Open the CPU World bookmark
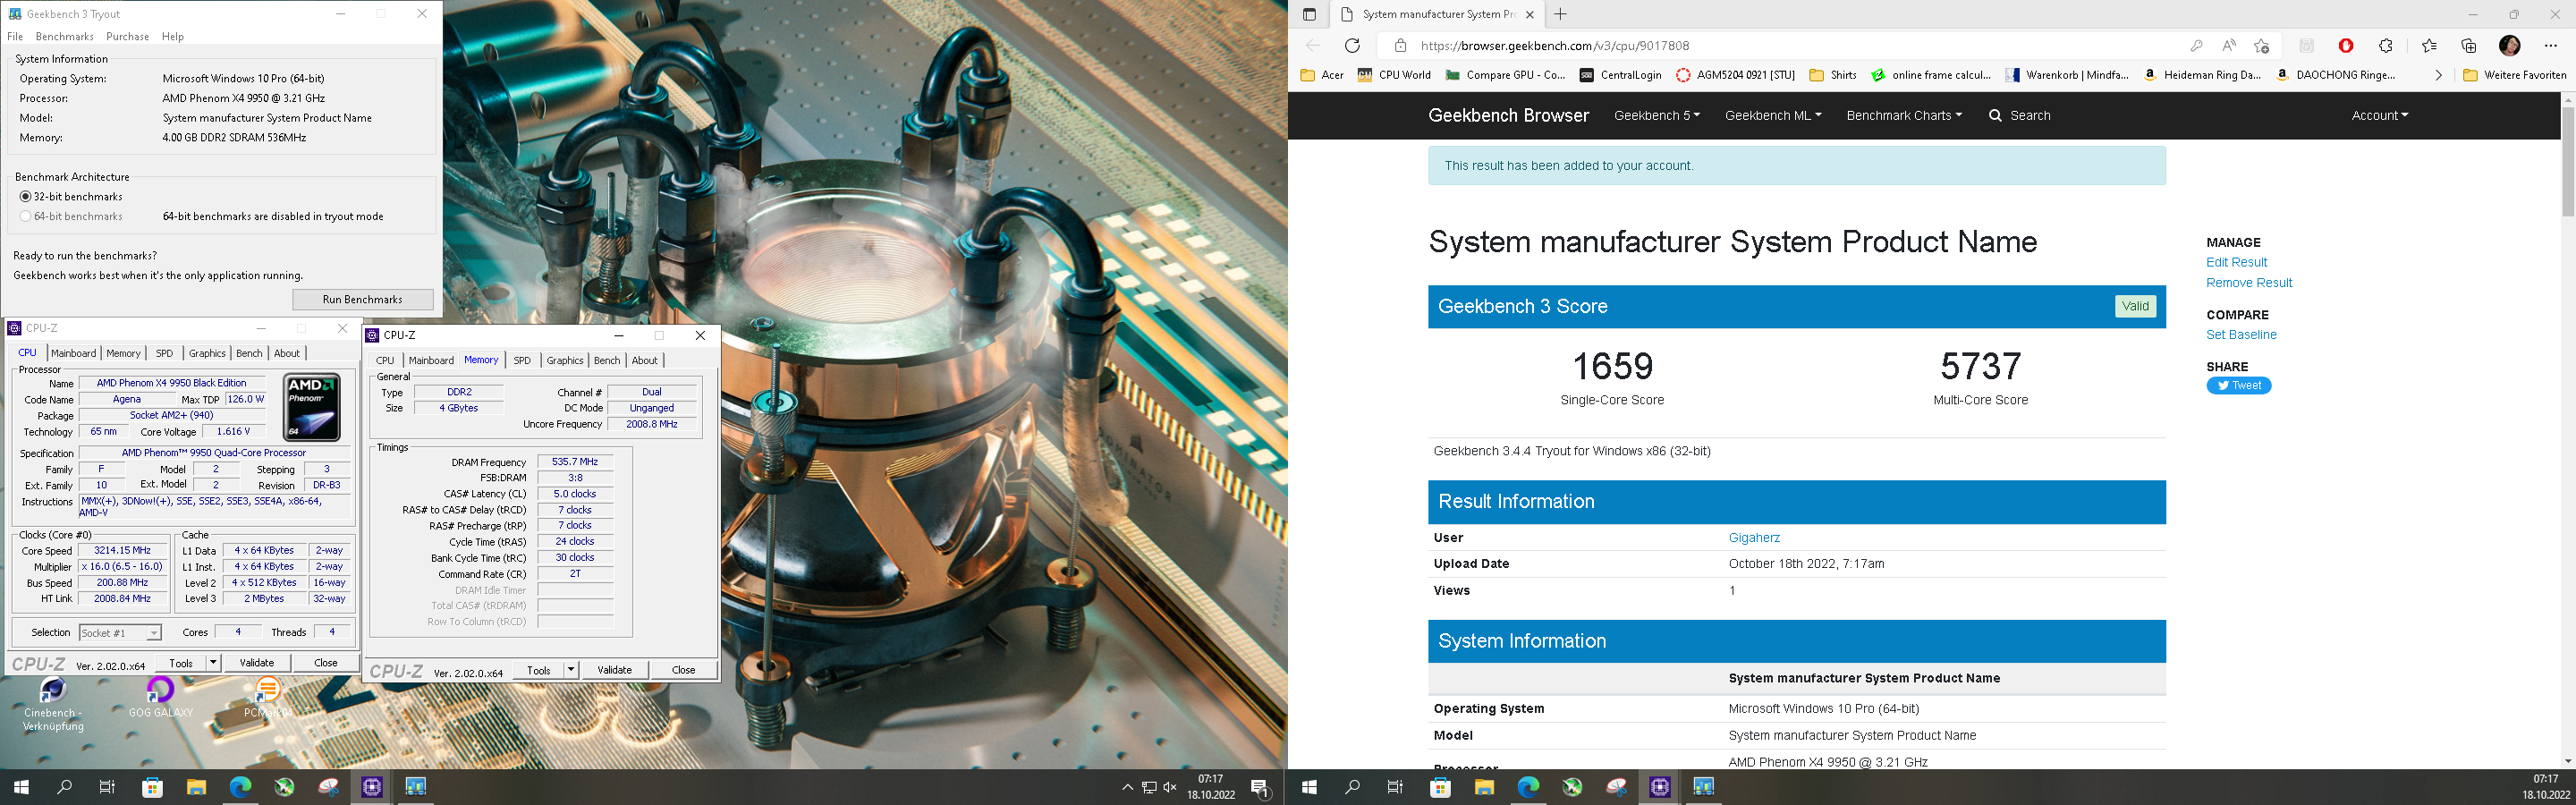Image resolution: width=2576 pixels, height=805 pixels. tap(1394, 75)
